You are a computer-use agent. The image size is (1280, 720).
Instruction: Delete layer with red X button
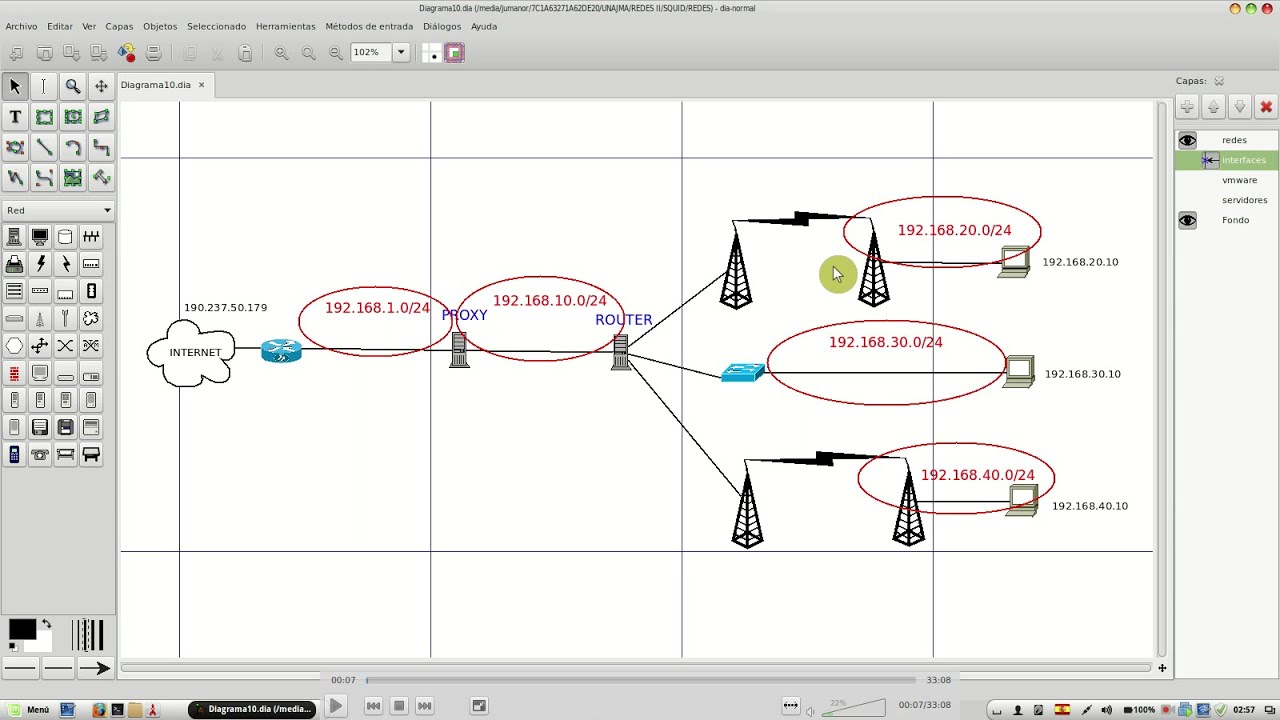1266,107
